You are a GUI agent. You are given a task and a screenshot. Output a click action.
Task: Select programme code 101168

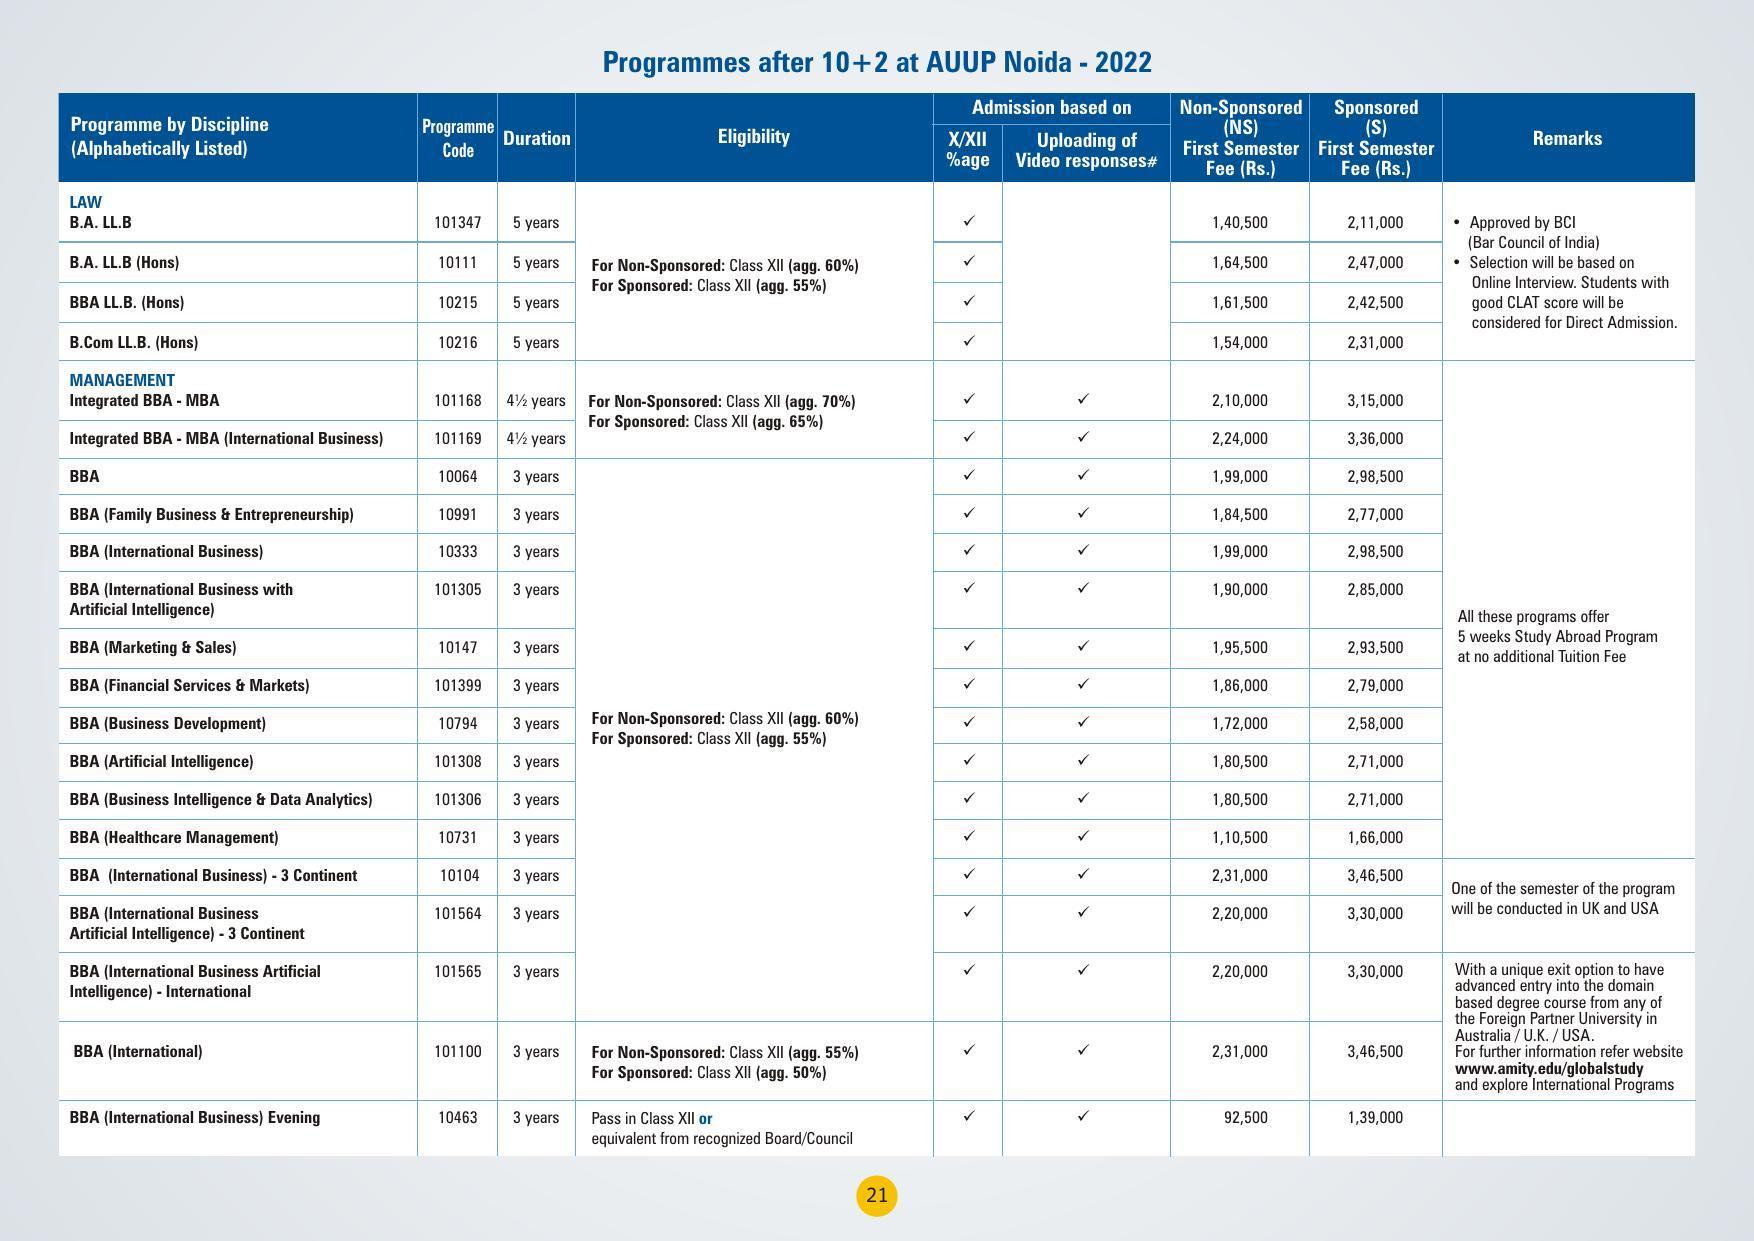[458, 400]
